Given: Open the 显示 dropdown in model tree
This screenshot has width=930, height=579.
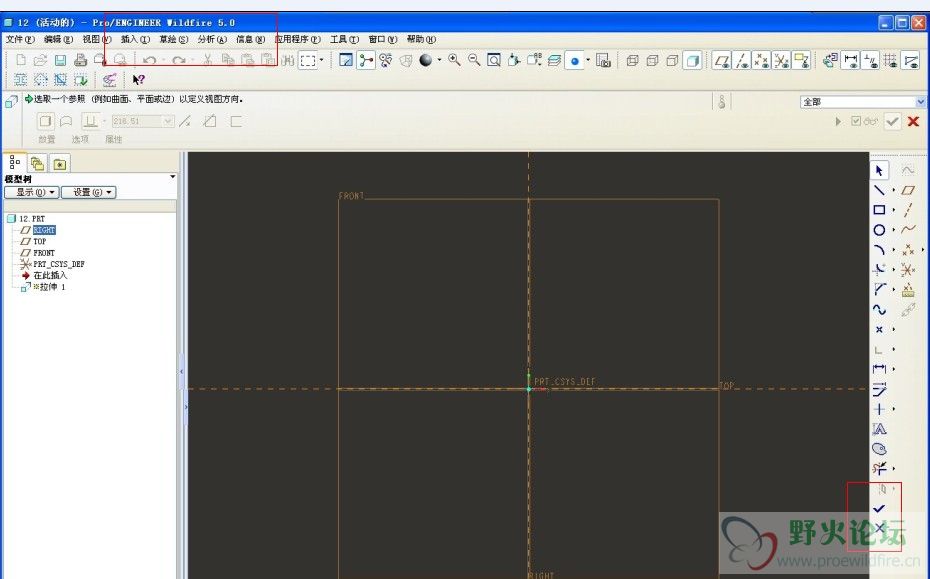Looking at the screenshot, I should [31, 192].
